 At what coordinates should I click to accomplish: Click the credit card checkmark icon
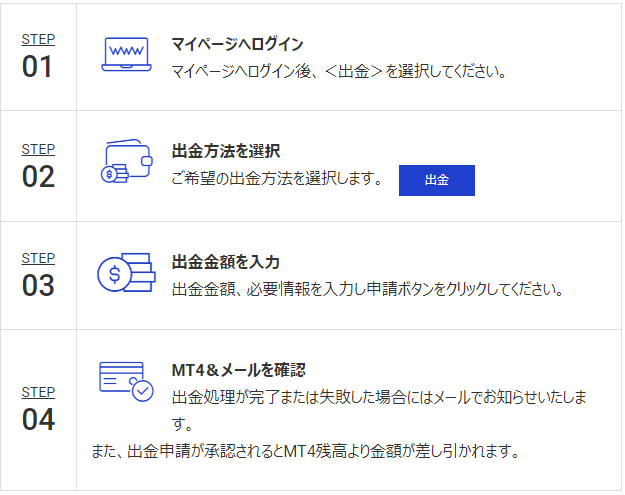125,380
